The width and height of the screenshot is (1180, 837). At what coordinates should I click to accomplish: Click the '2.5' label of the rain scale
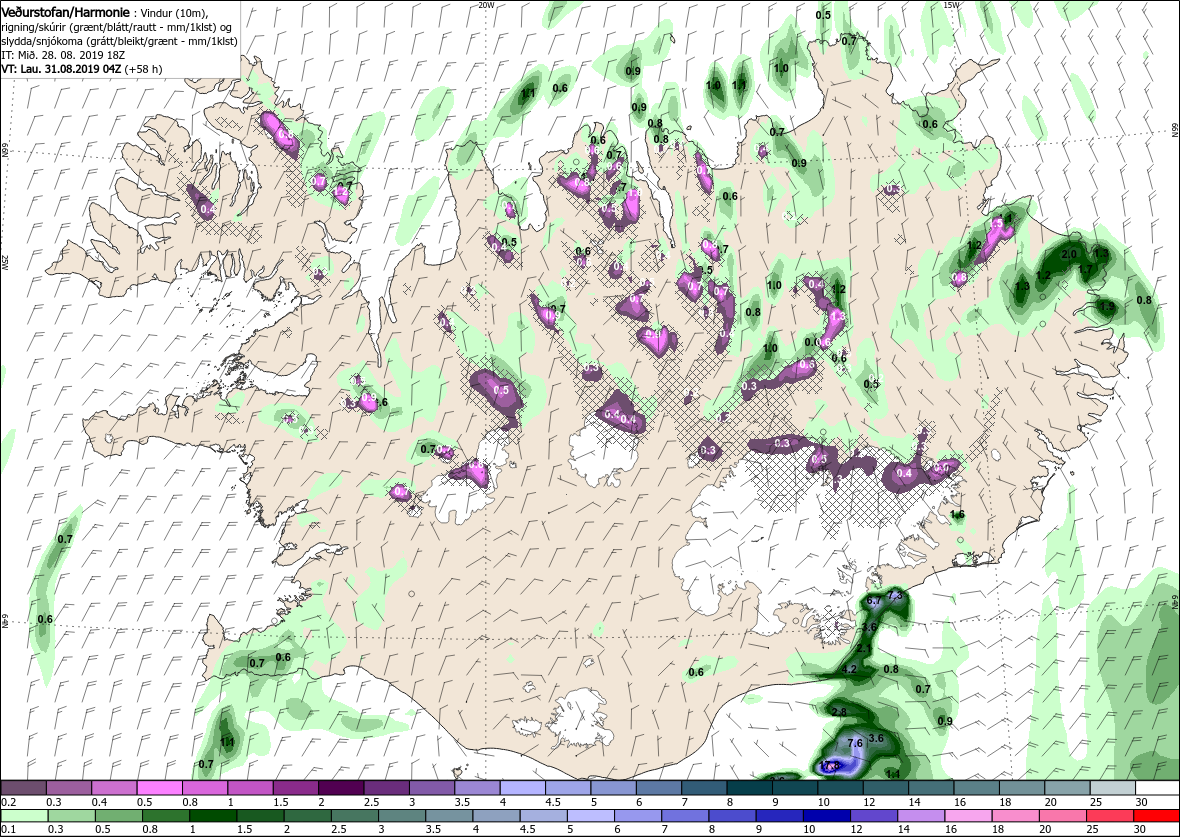[340, 830]
